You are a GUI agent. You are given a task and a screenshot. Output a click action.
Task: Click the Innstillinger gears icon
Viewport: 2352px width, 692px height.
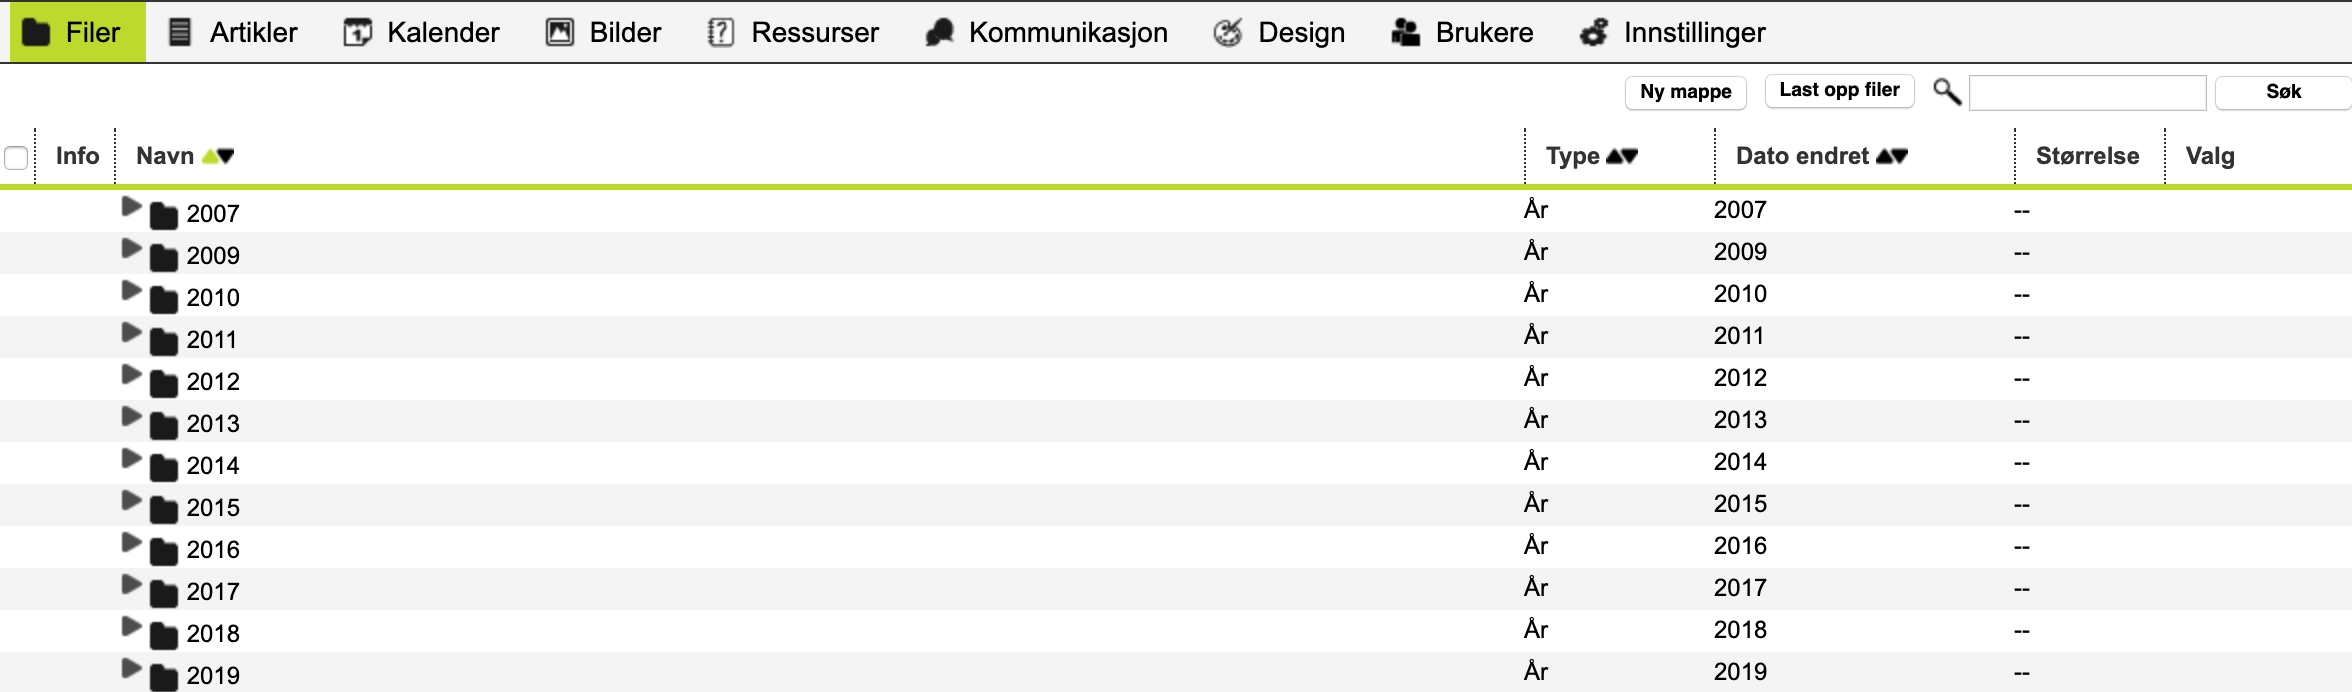1594,32
